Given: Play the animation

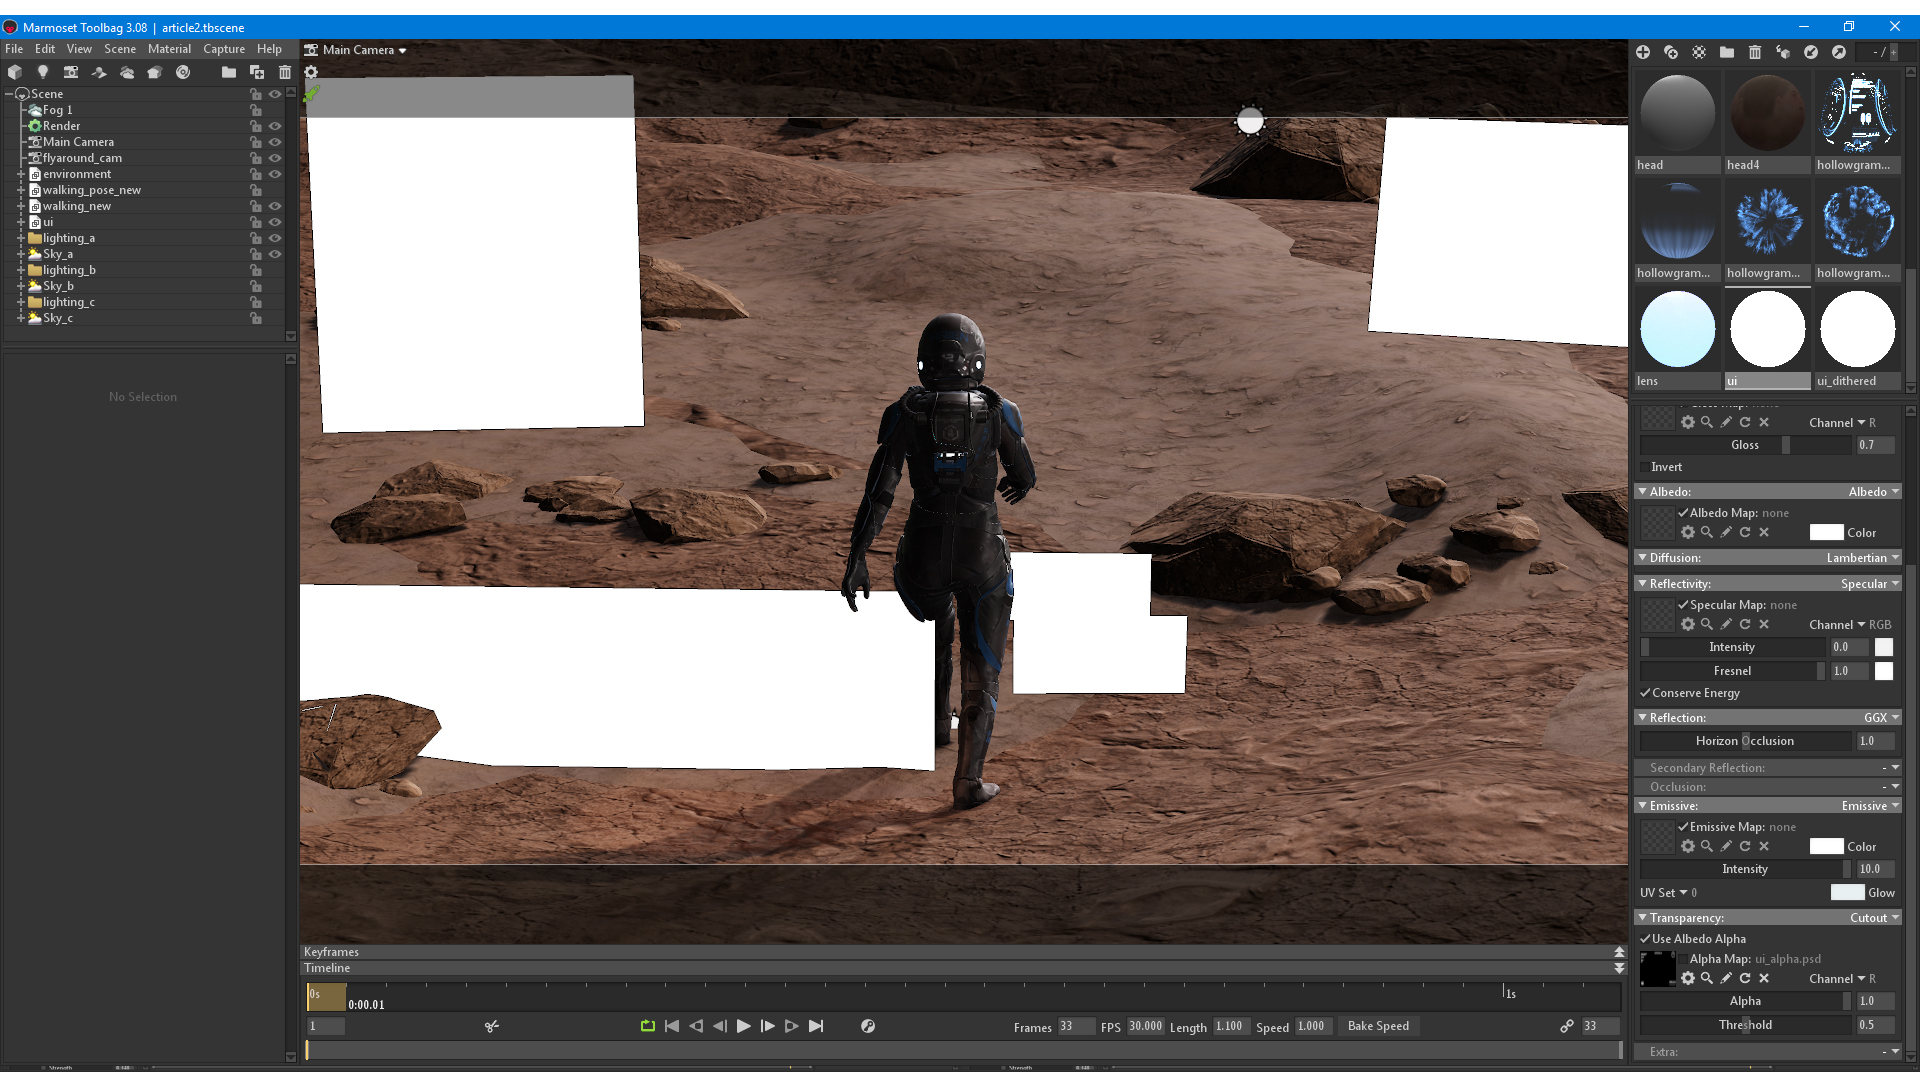Looking at the screenshot, I should click(x=744, y=1026).
